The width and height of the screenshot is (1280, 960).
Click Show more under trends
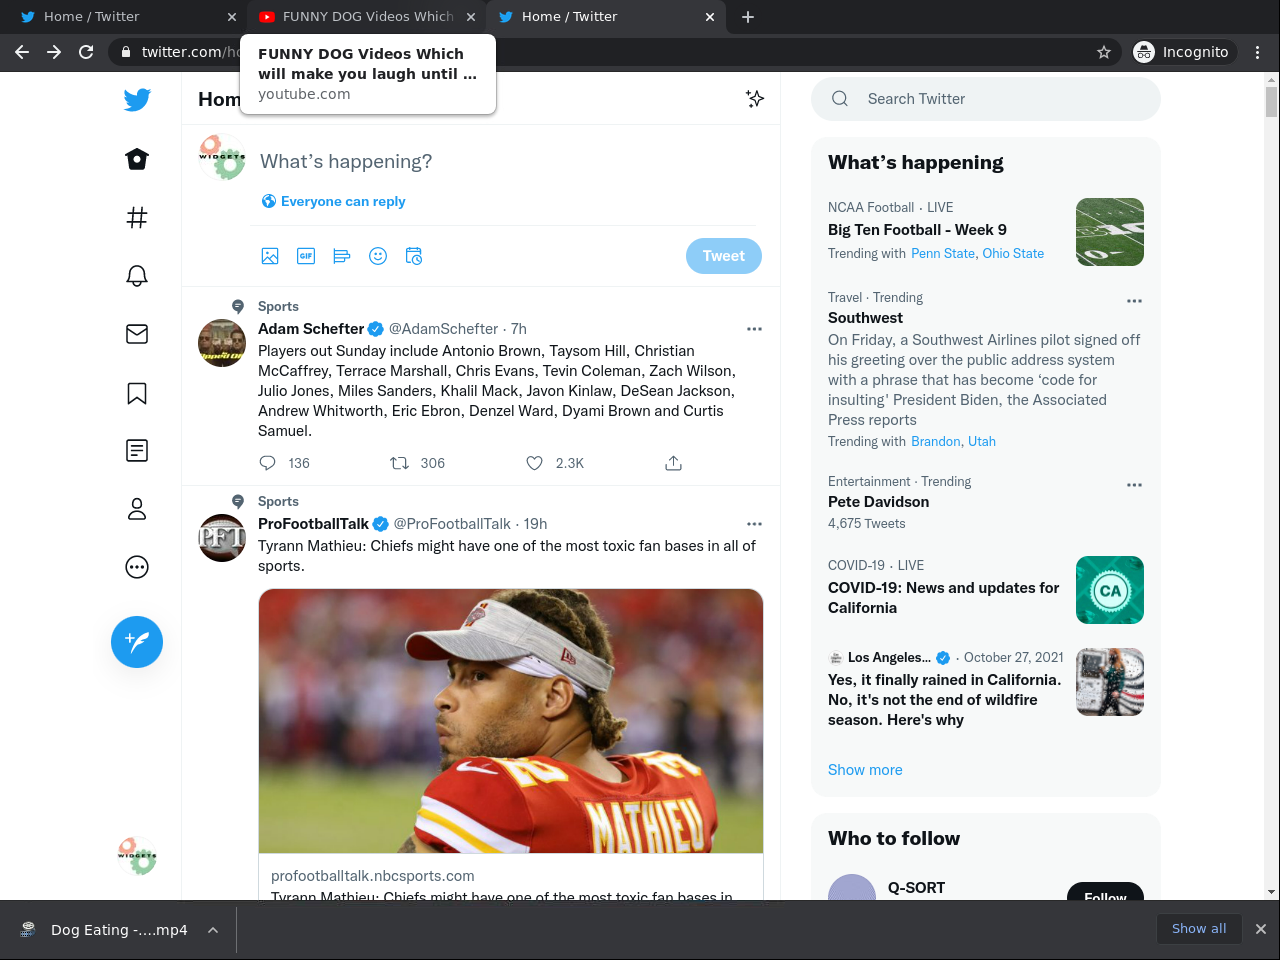click(865, 770)
